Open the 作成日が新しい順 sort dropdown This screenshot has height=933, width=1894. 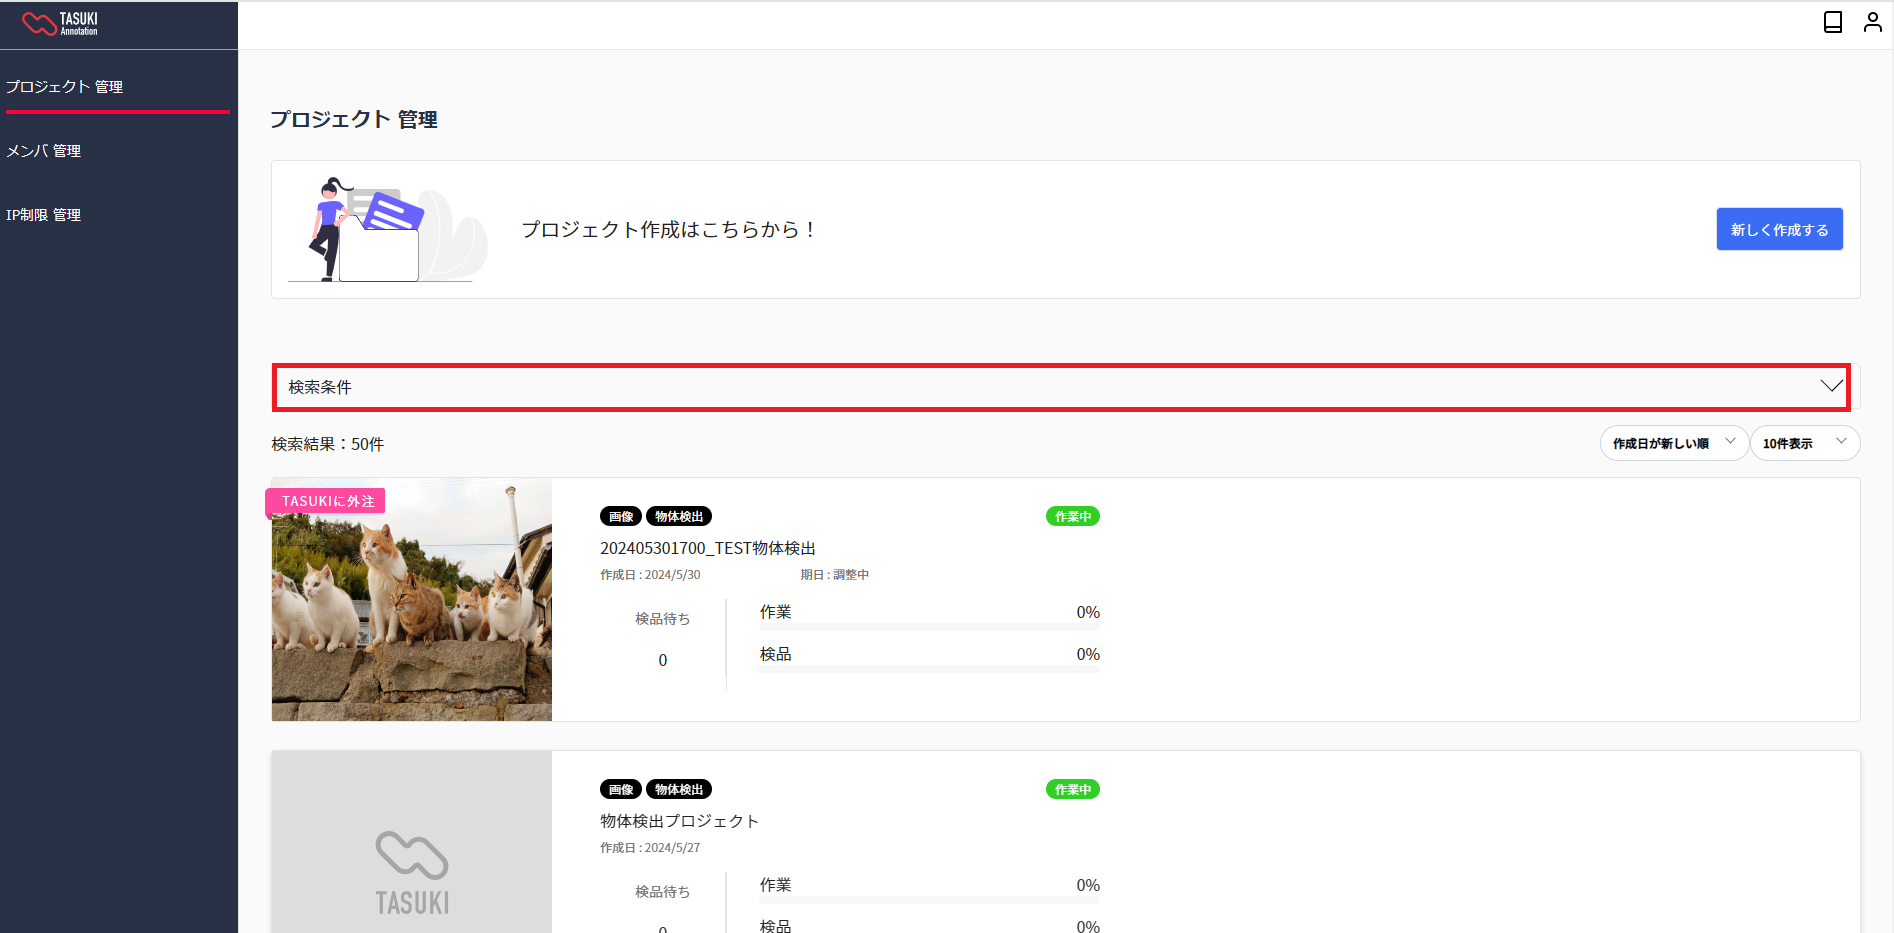(x=1673, y=443)
